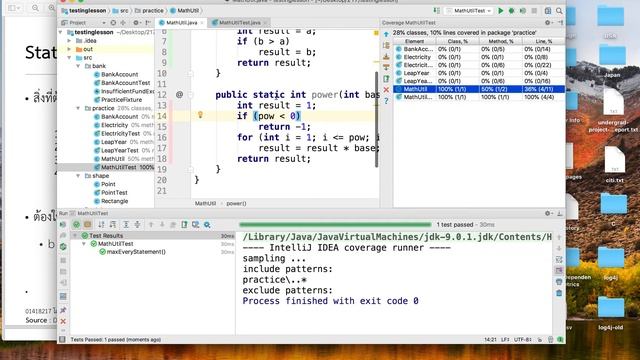The image size is (640, 360).
Task: Expand the .idea folder
Action: [x=69, y=40]
